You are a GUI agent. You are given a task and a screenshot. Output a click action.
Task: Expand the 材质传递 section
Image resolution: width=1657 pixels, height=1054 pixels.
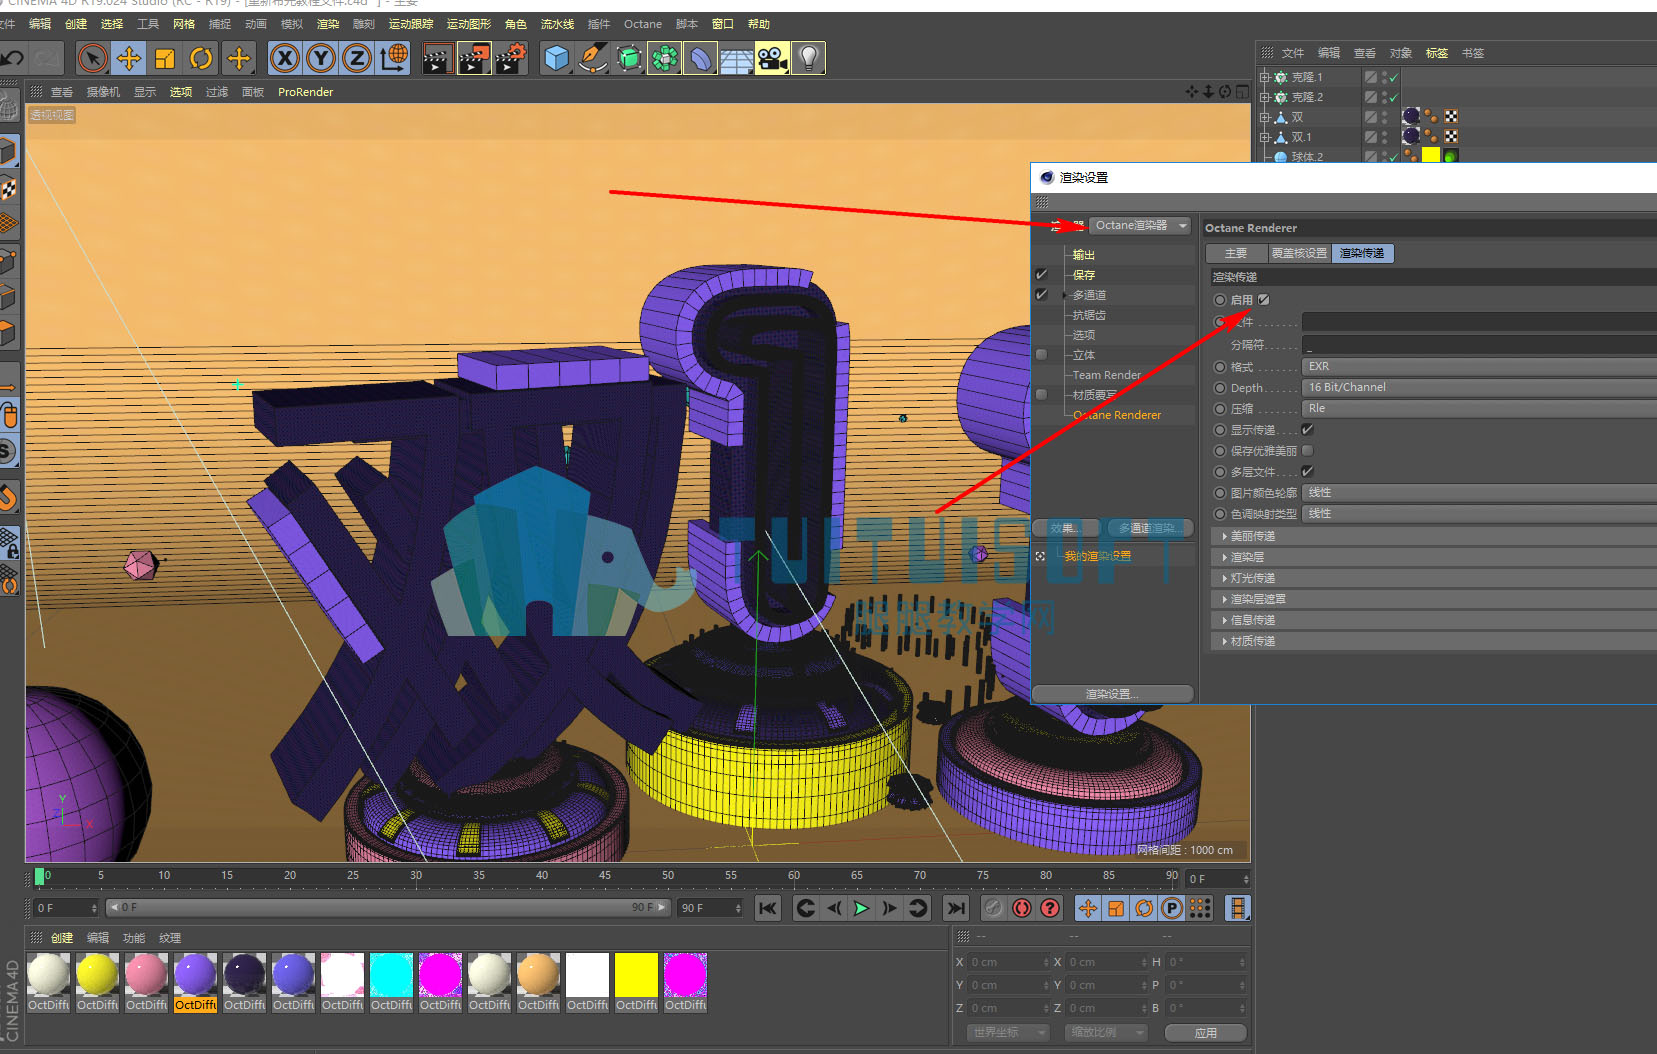[1434, 641]
